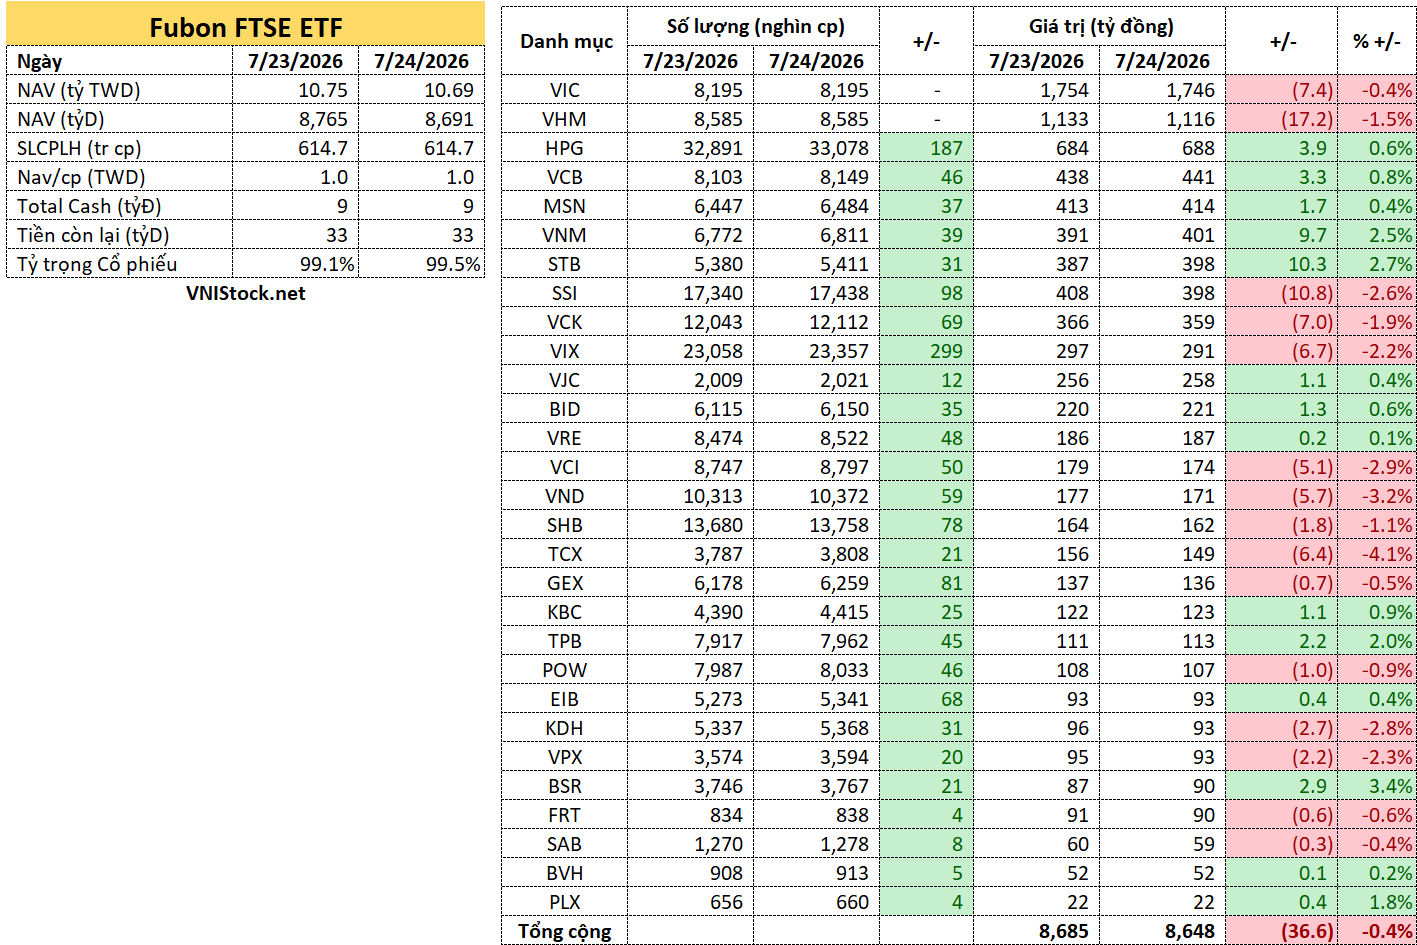Viewport: 1417px width, 945px height.
Task: Click the Tổng cộng total row label
Action: [x=565, y=931]
